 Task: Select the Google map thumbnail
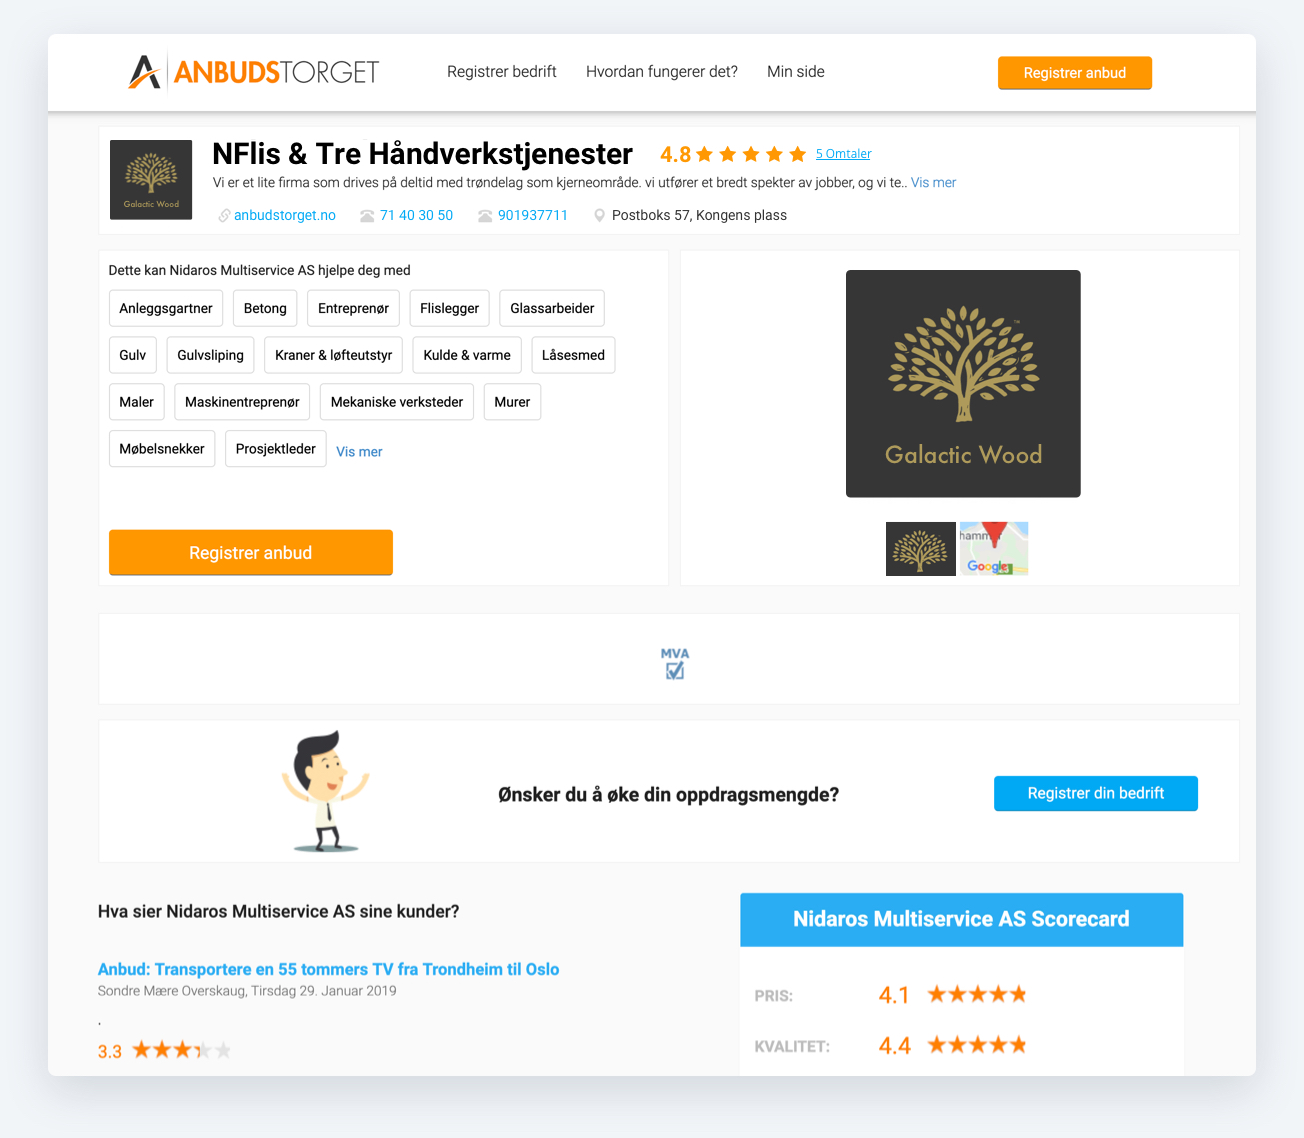pos(994,549)
